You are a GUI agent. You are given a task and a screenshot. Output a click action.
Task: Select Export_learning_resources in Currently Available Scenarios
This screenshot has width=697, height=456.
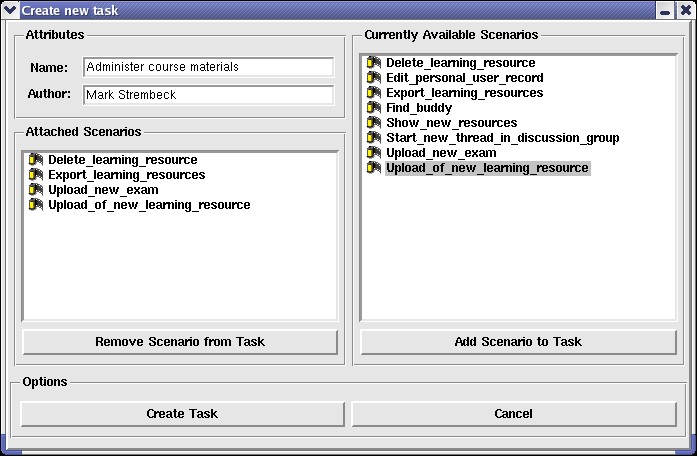pyautogui.click(x=465, y=93)
